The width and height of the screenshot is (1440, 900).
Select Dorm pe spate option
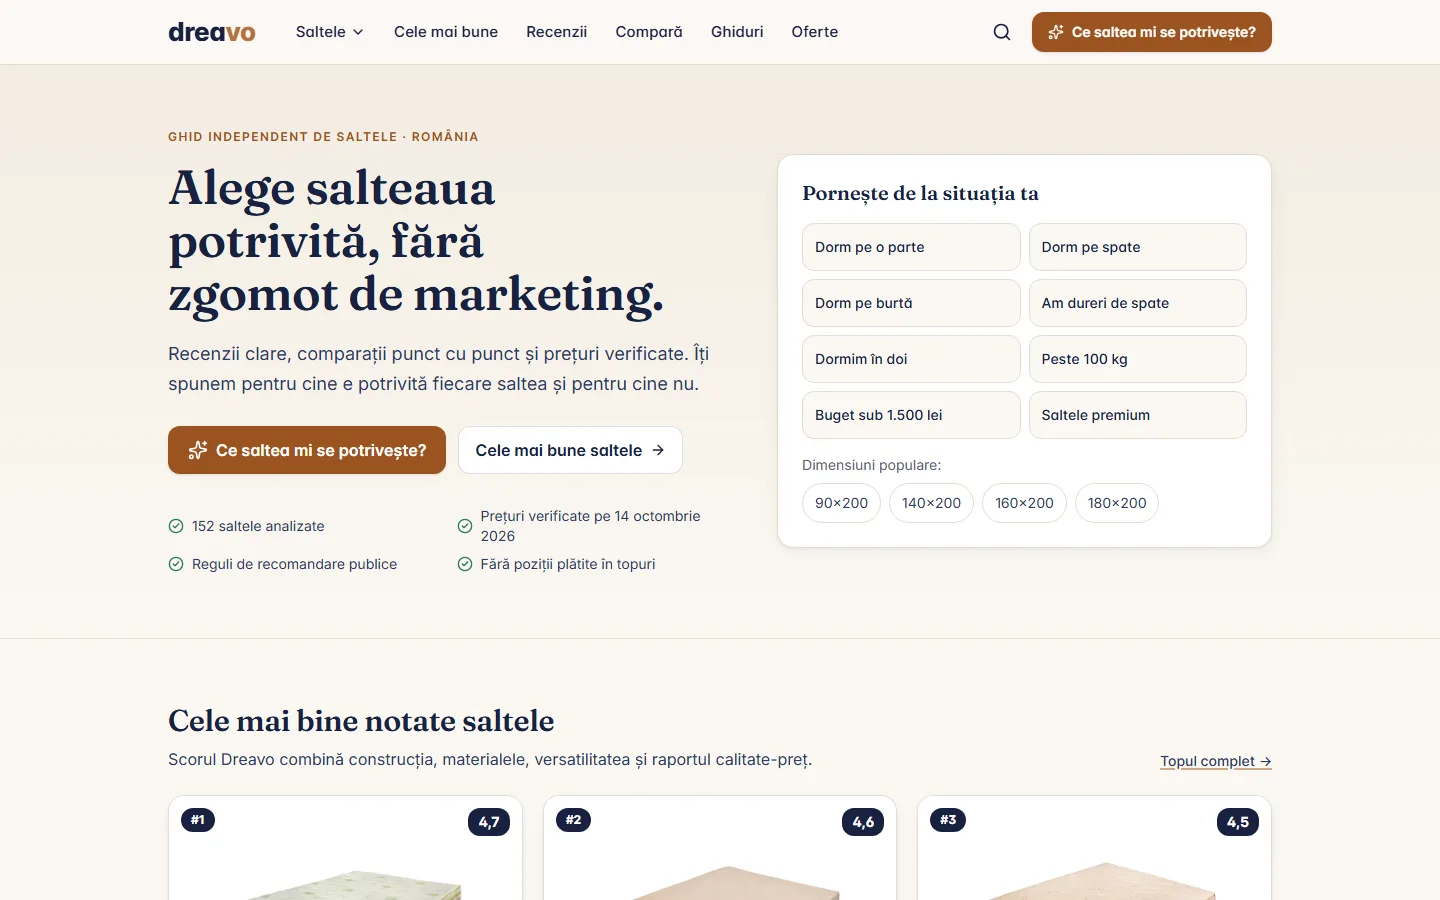tap(1138, 247)
